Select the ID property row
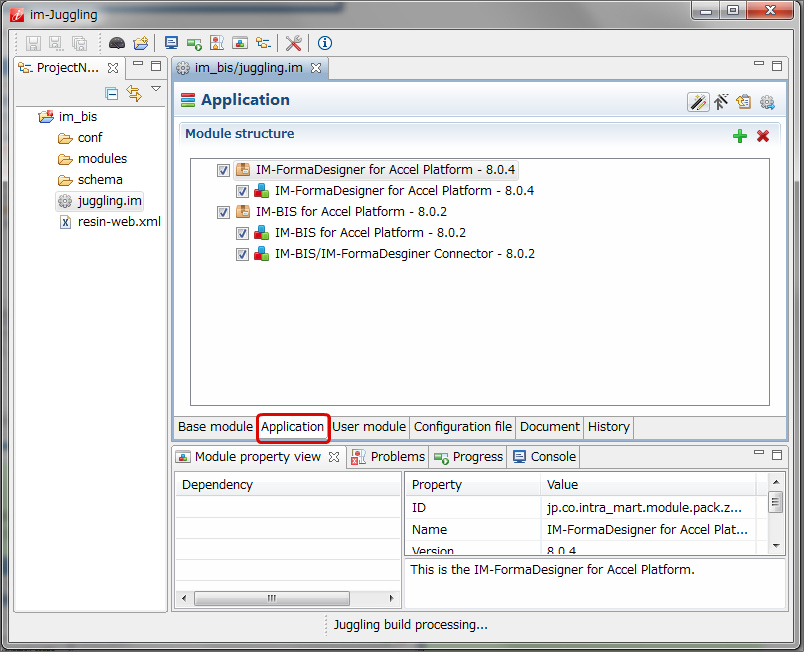Viewport: 804px width, 652px height. (581, 507)
